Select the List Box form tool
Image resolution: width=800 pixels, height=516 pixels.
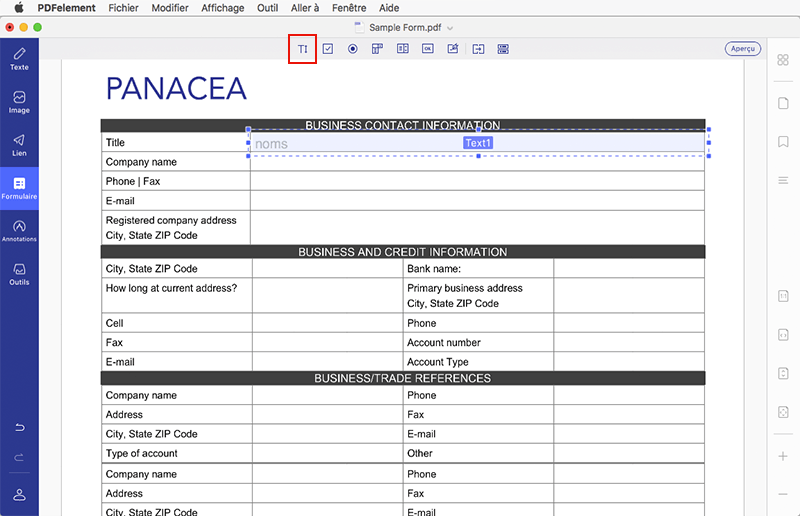click(x=403, y=48)
